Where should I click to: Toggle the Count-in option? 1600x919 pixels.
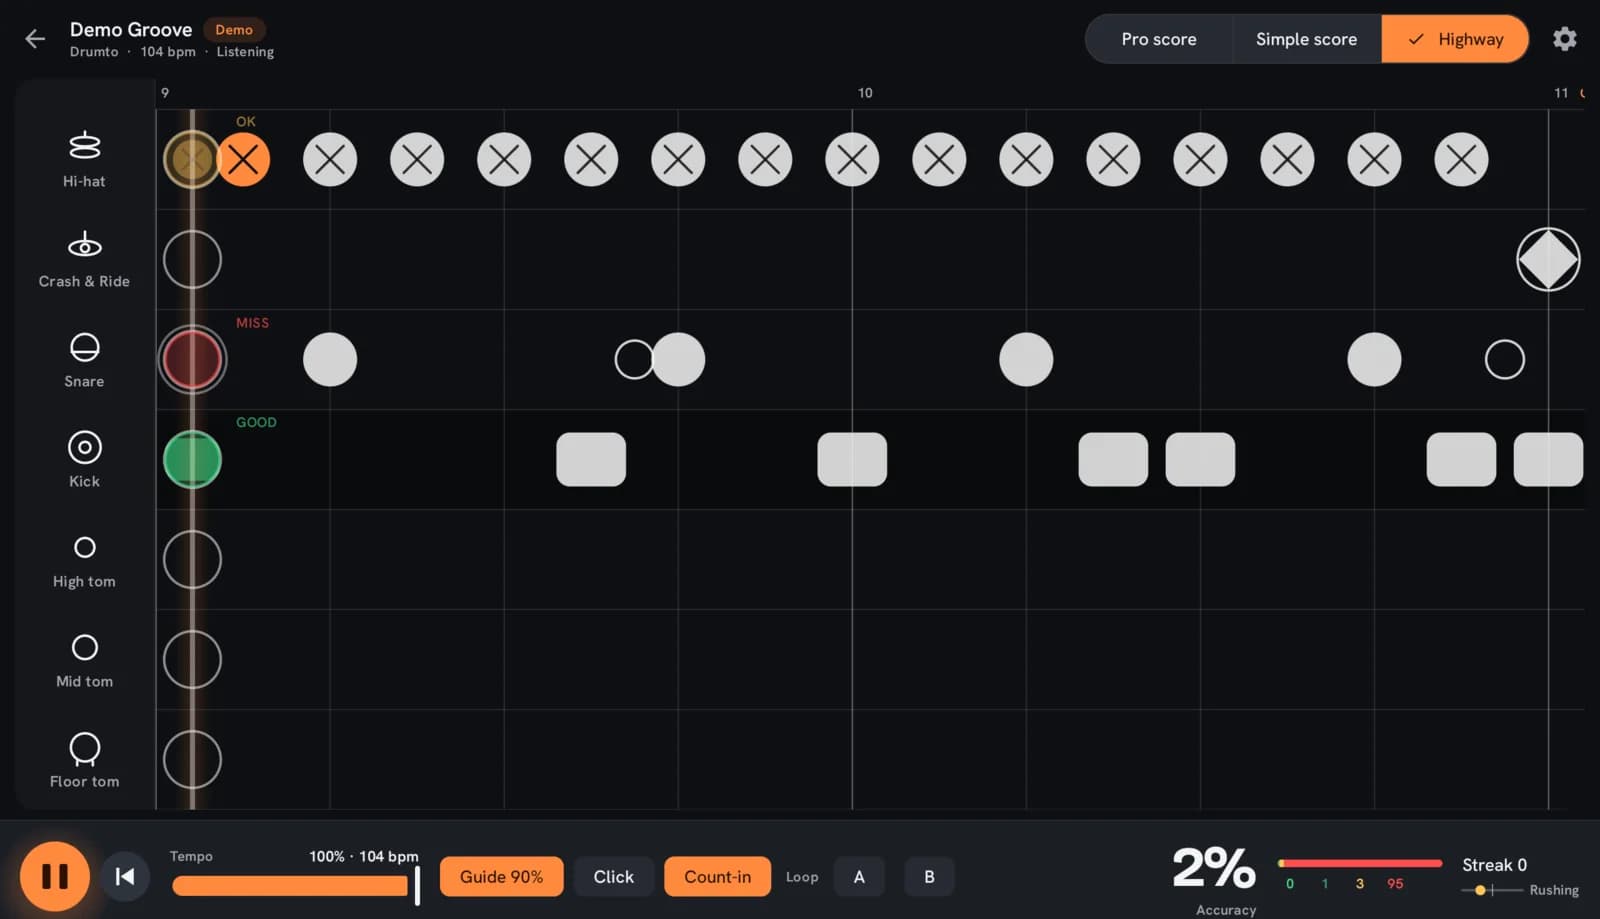coord(717,877)
